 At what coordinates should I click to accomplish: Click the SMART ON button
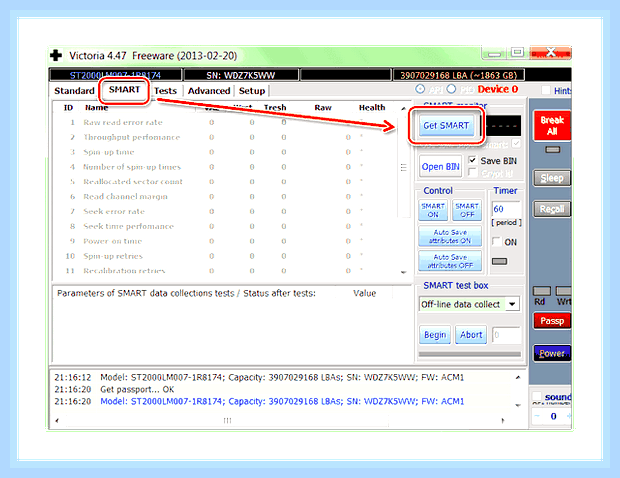point(433,210)
